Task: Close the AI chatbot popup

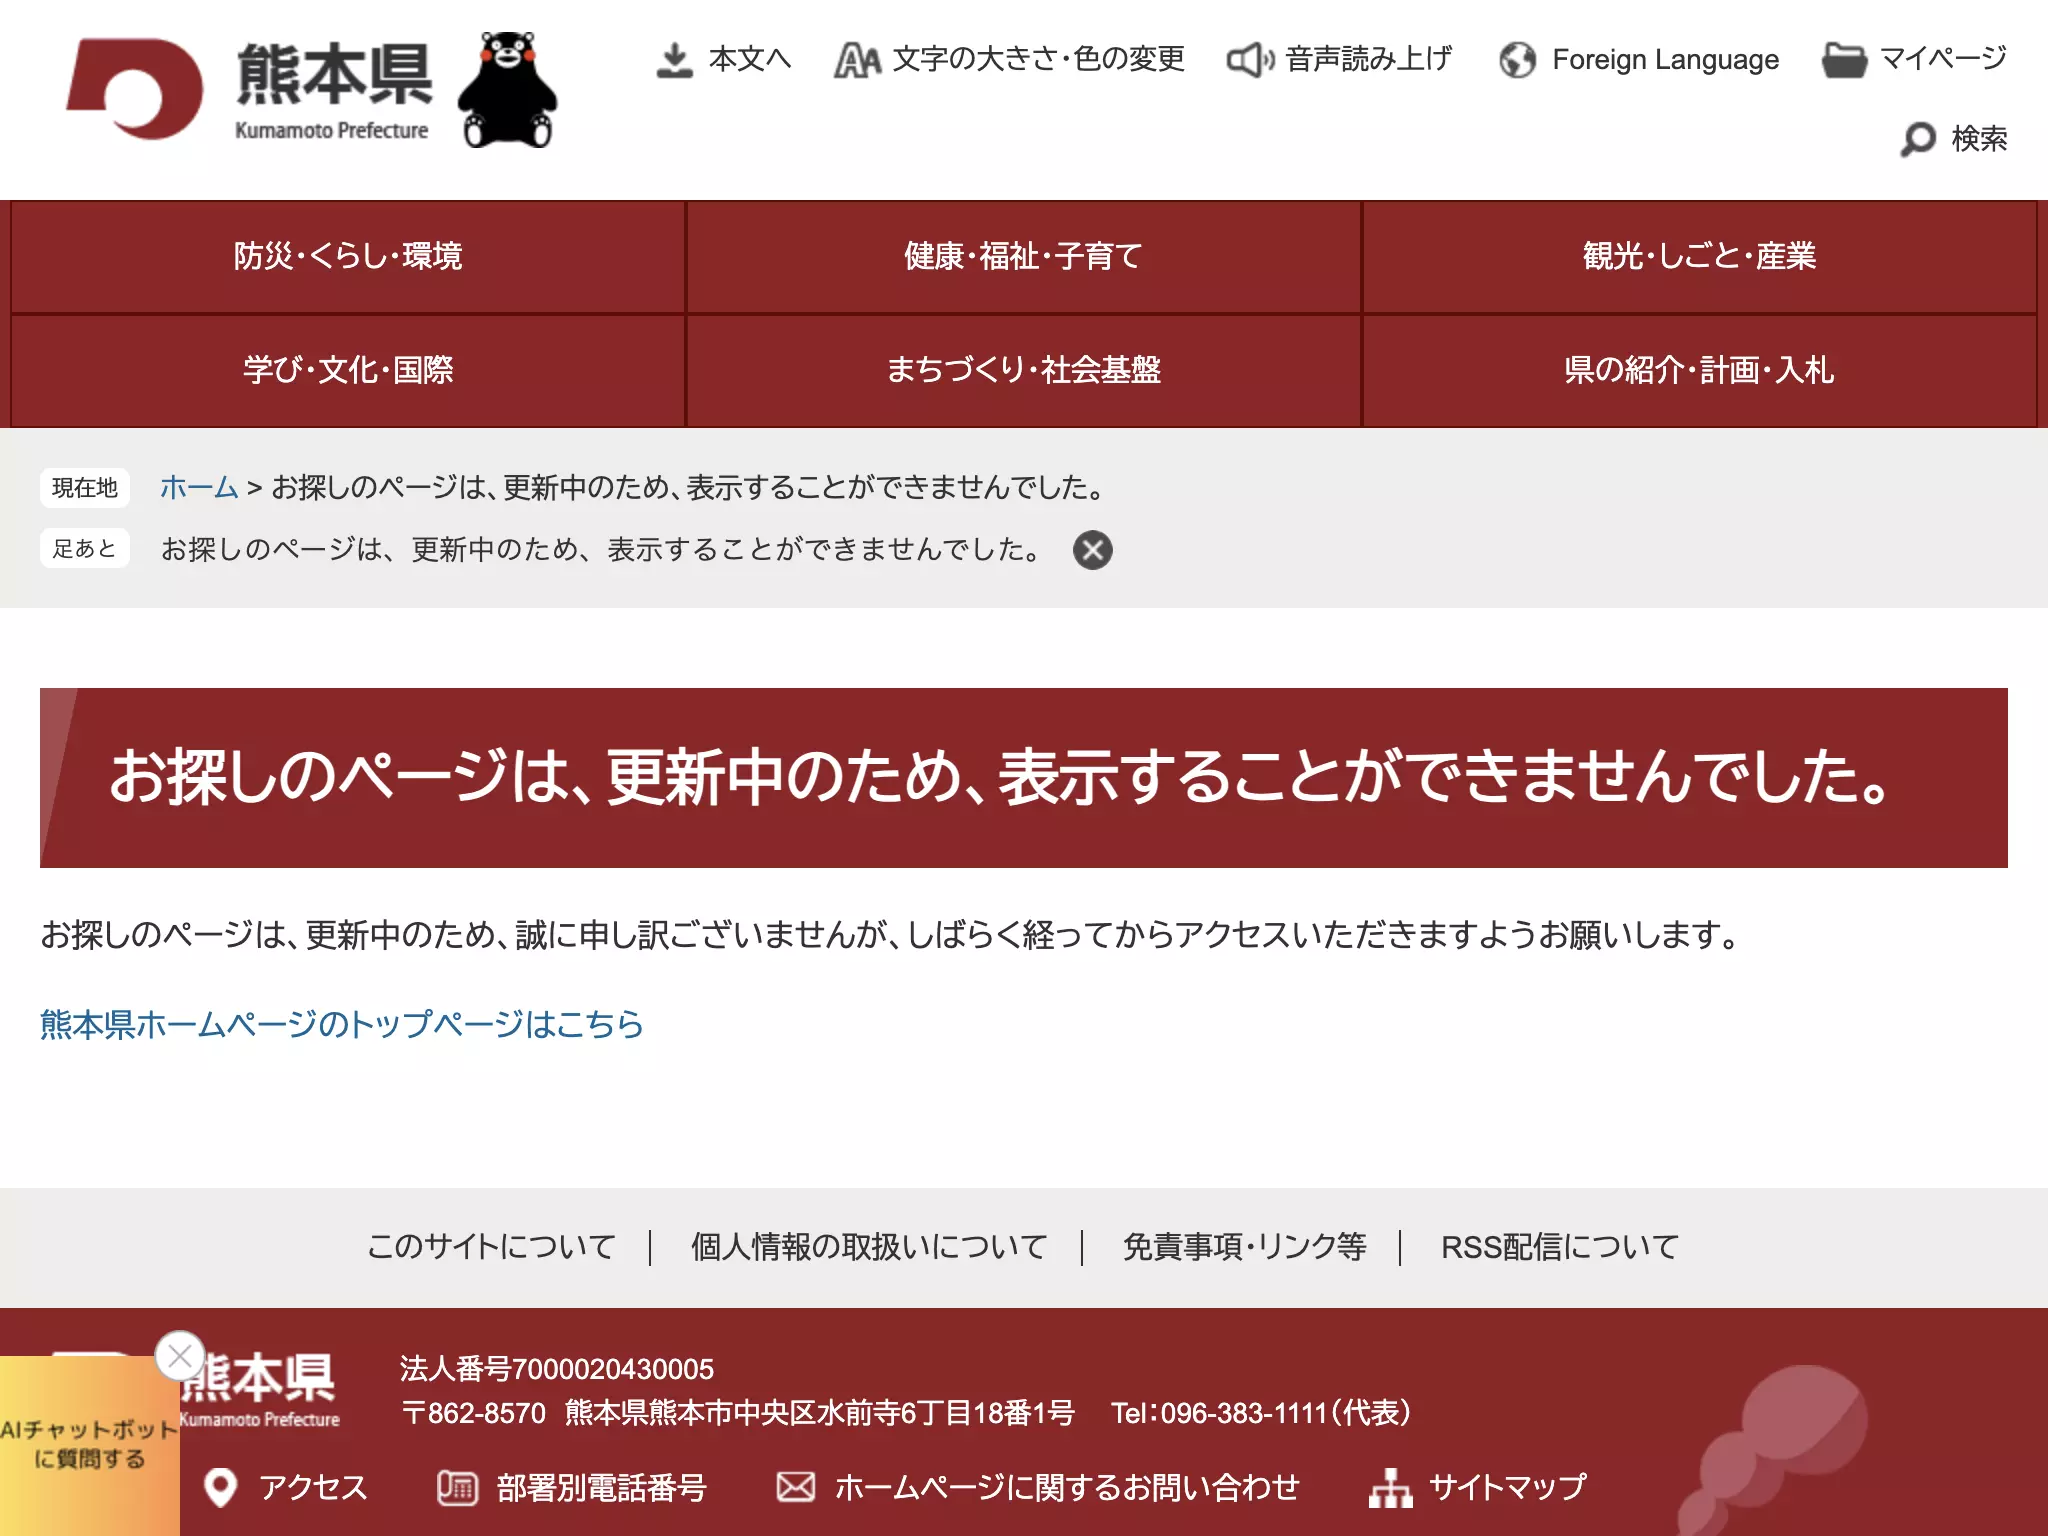Action: [x=180, y=1356]
